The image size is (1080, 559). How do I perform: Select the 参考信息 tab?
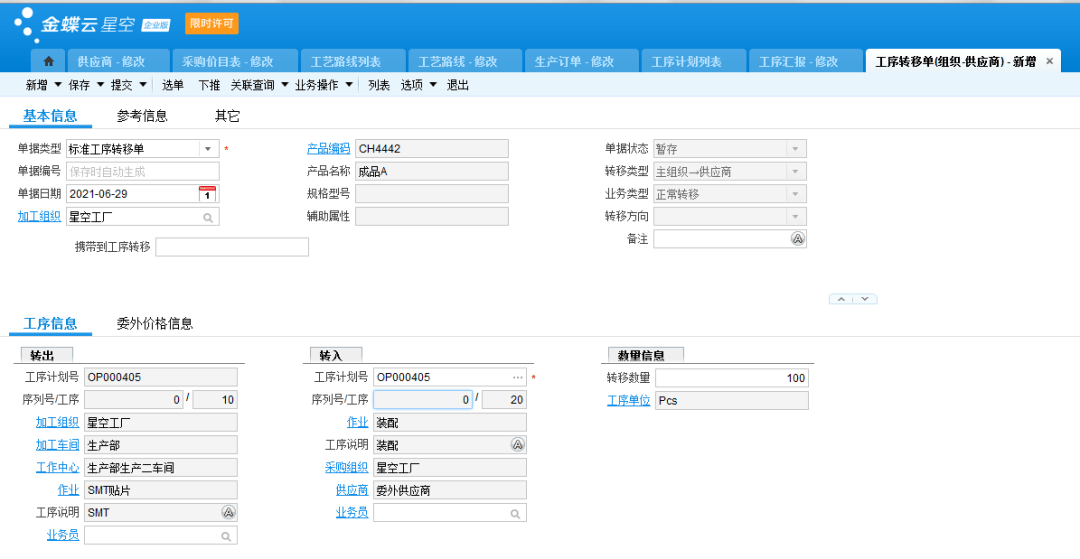coord(142,116)
